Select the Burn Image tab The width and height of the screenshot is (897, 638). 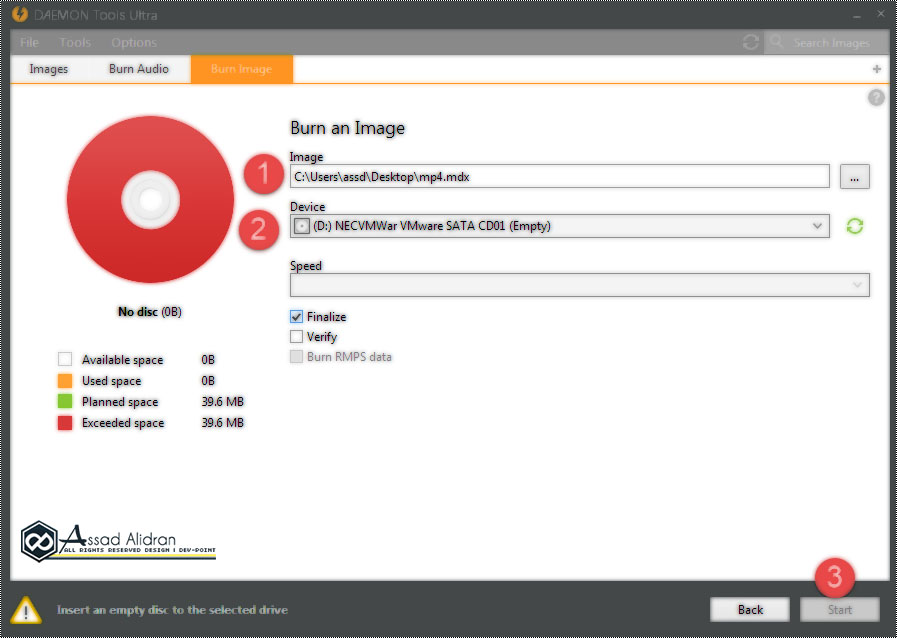(x=241, y=69)
